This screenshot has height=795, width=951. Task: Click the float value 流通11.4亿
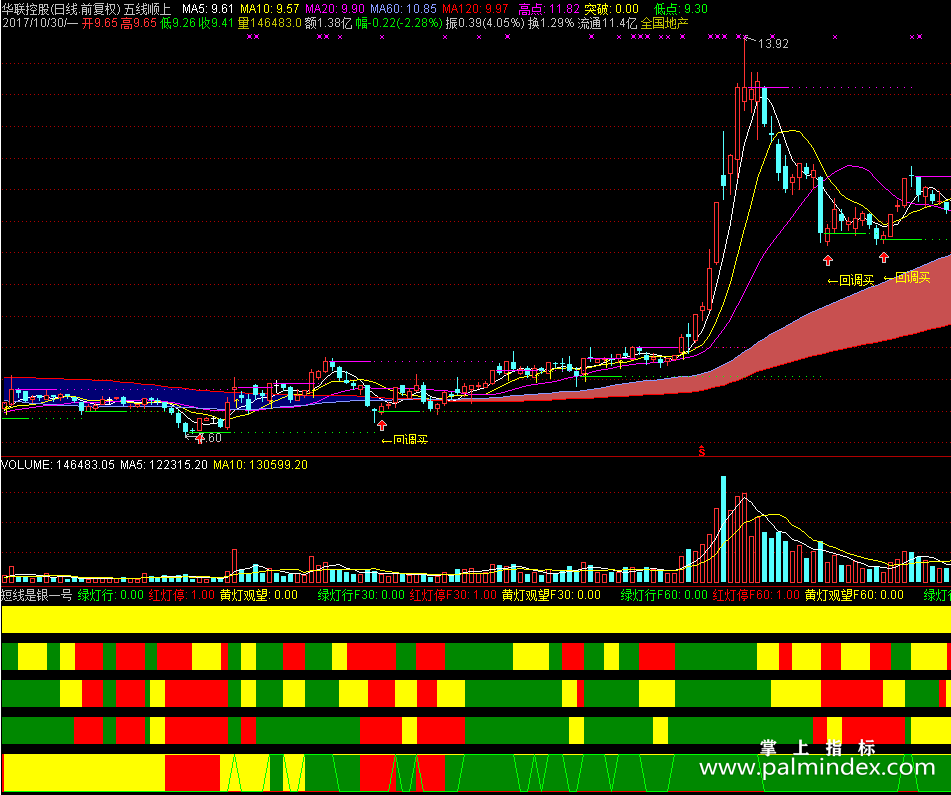click(x=608, y=23)
